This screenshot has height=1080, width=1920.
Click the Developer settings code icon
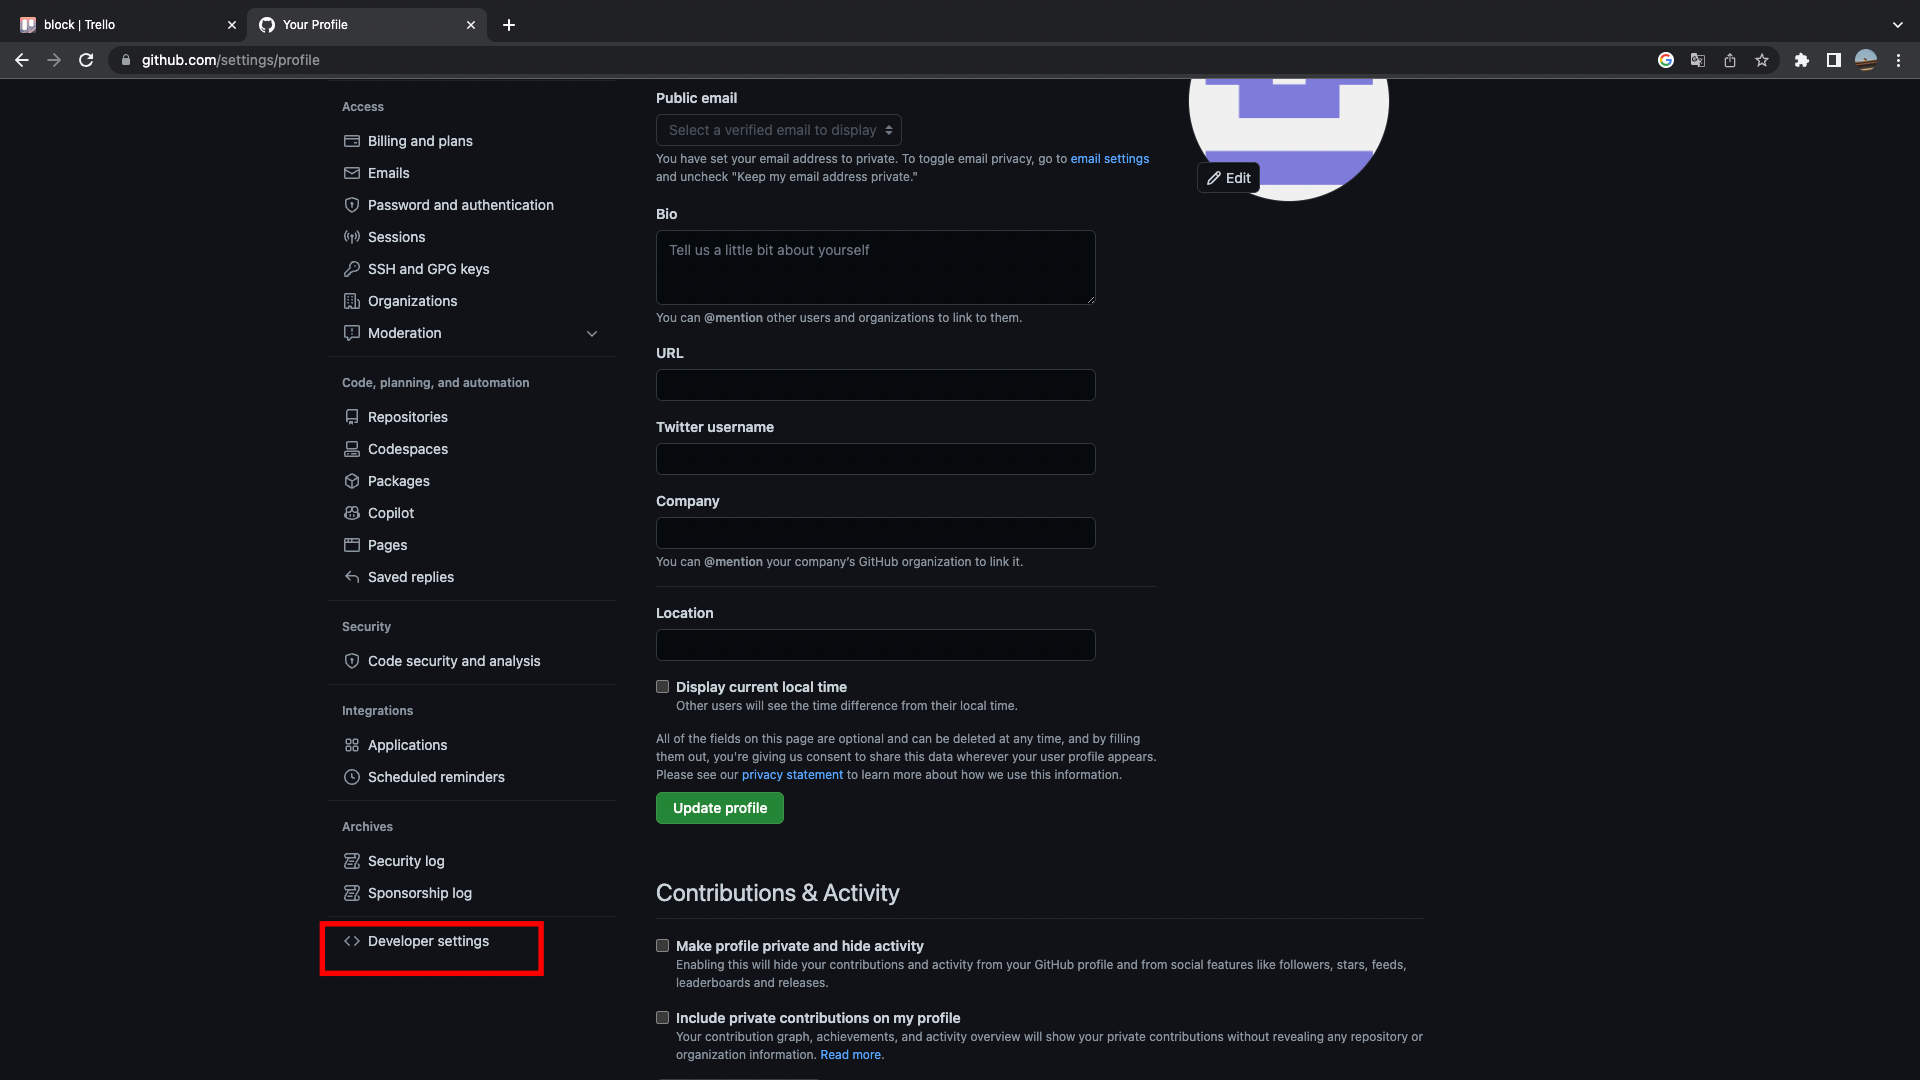(352, 941)
